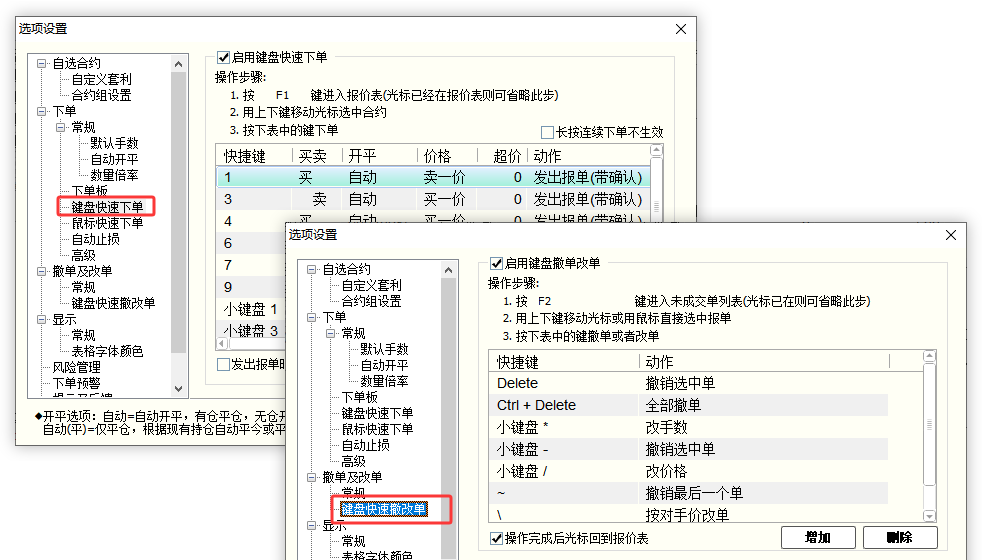
Task: Click the 超价 column header
Action: coord(507,156)
